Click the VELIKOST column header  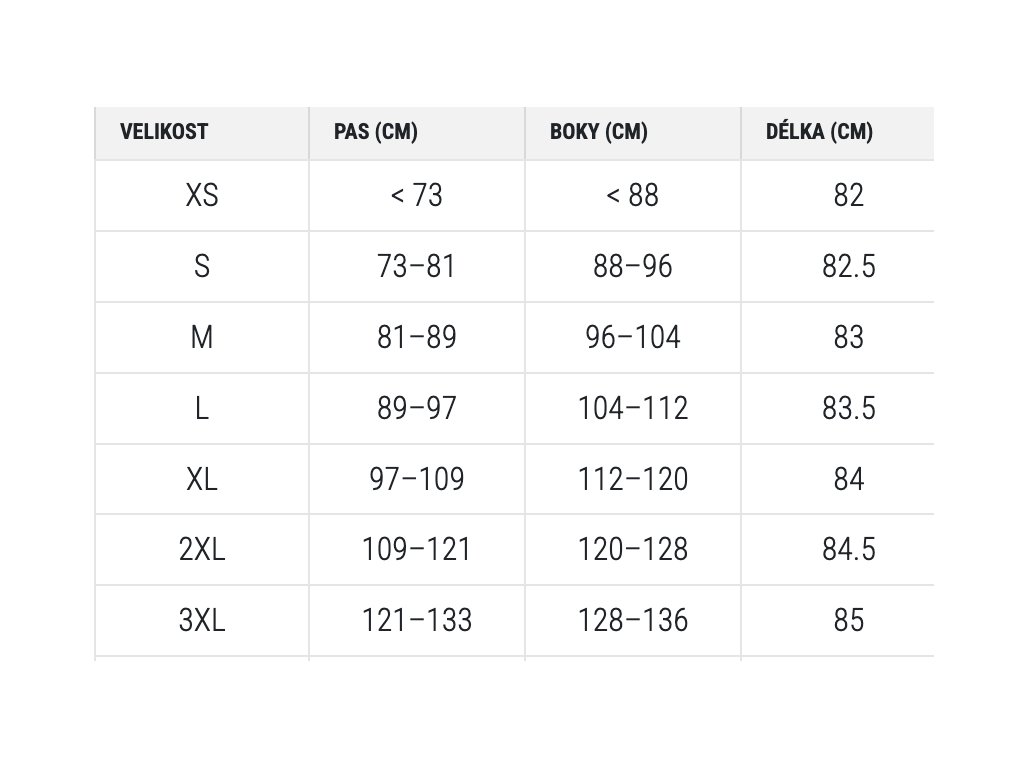164,132
